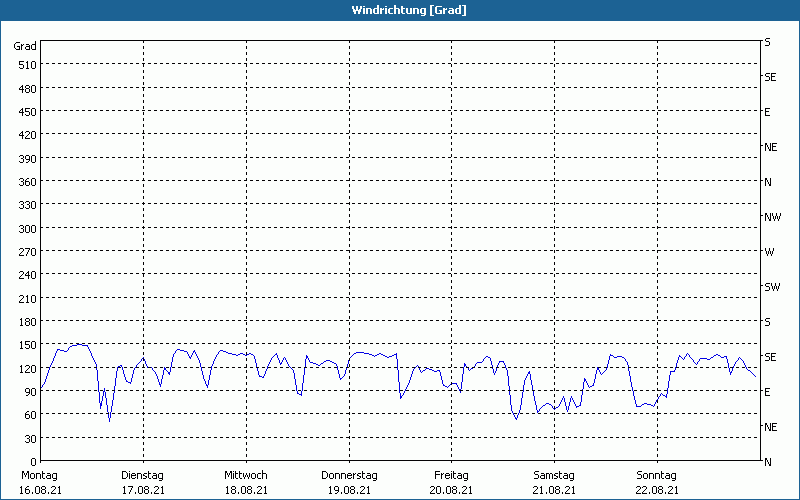The height and width of the screenshot is (500, 800).
Task: Click the 'NE' label near the 45 level
Action: click(x=771, y=427)
